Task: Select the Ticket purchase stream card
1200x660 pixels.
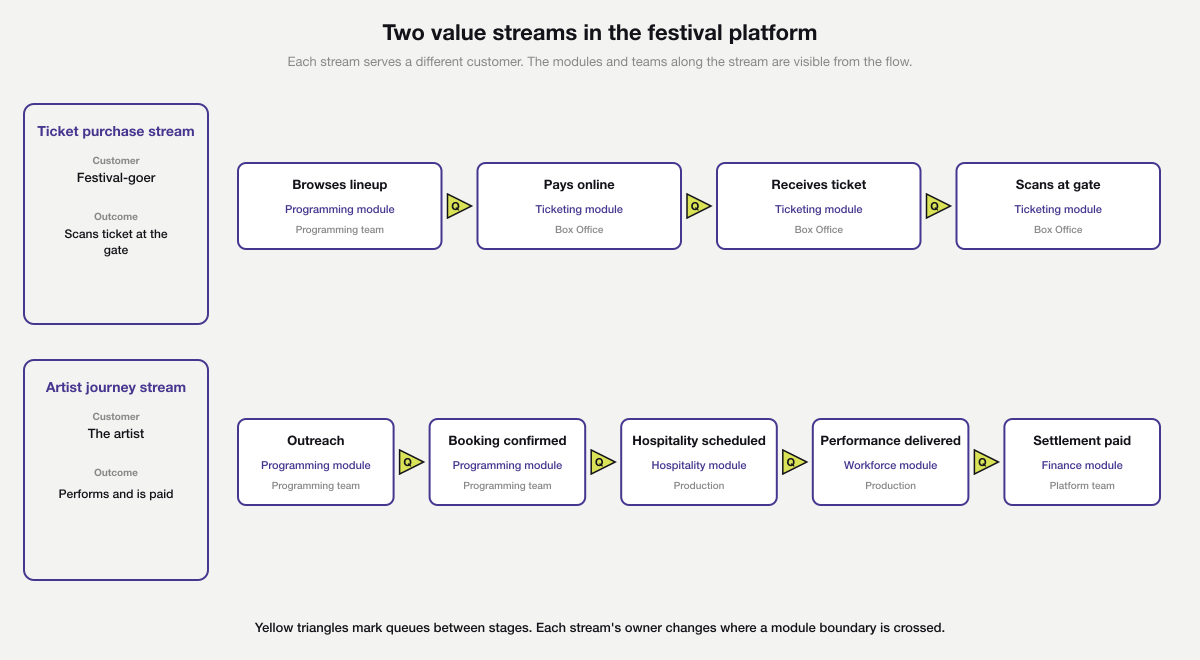Action: pos(115,213)
